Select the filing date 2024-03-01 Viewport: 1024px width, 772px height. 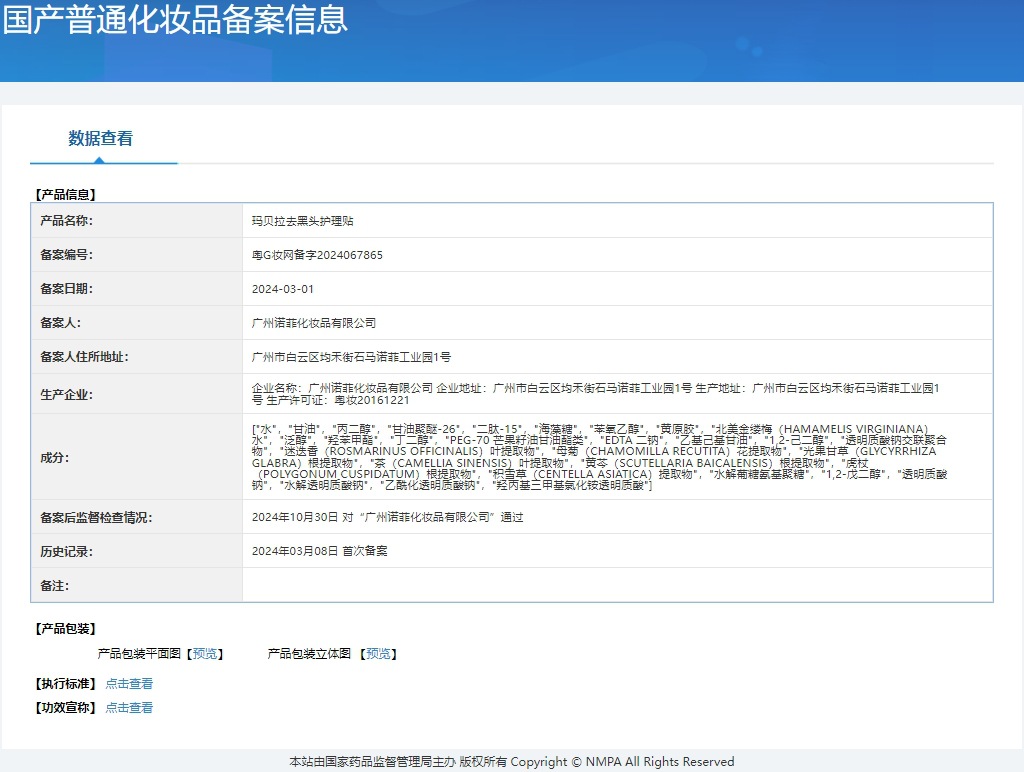coord(283,289)
